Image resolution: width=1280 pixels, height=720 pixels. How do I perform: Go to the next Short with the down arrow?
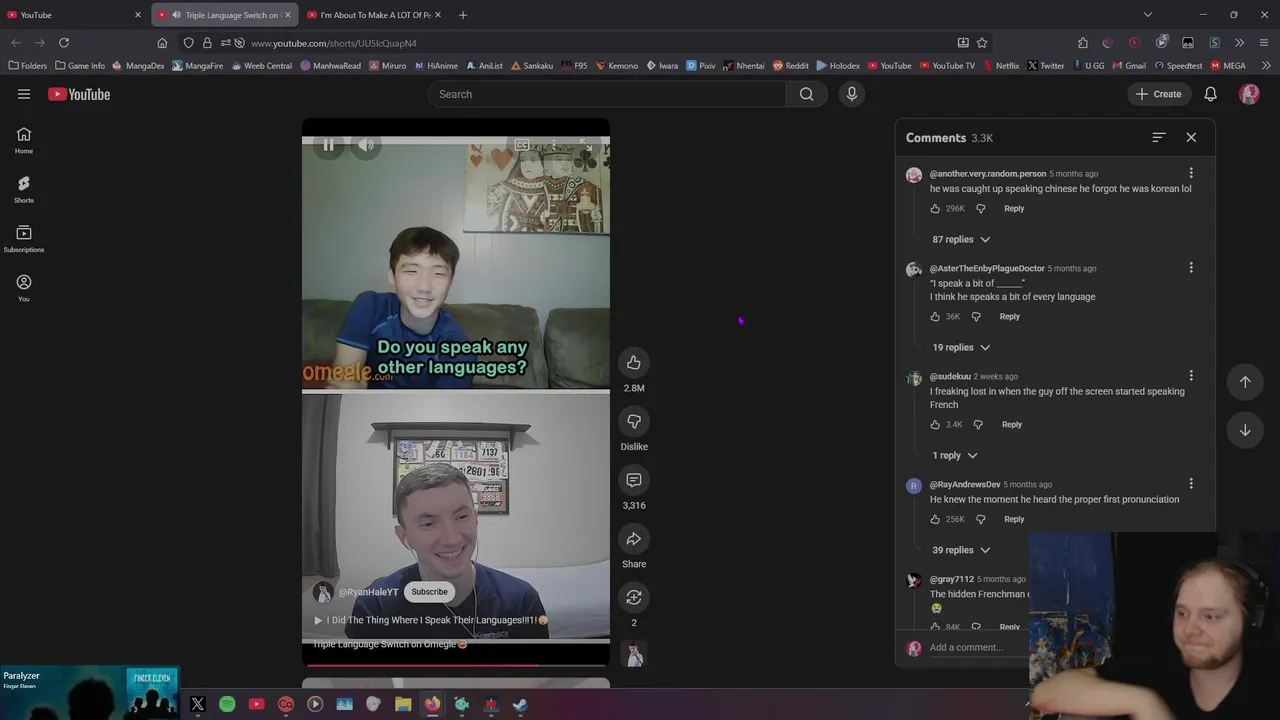(1245, 431)
